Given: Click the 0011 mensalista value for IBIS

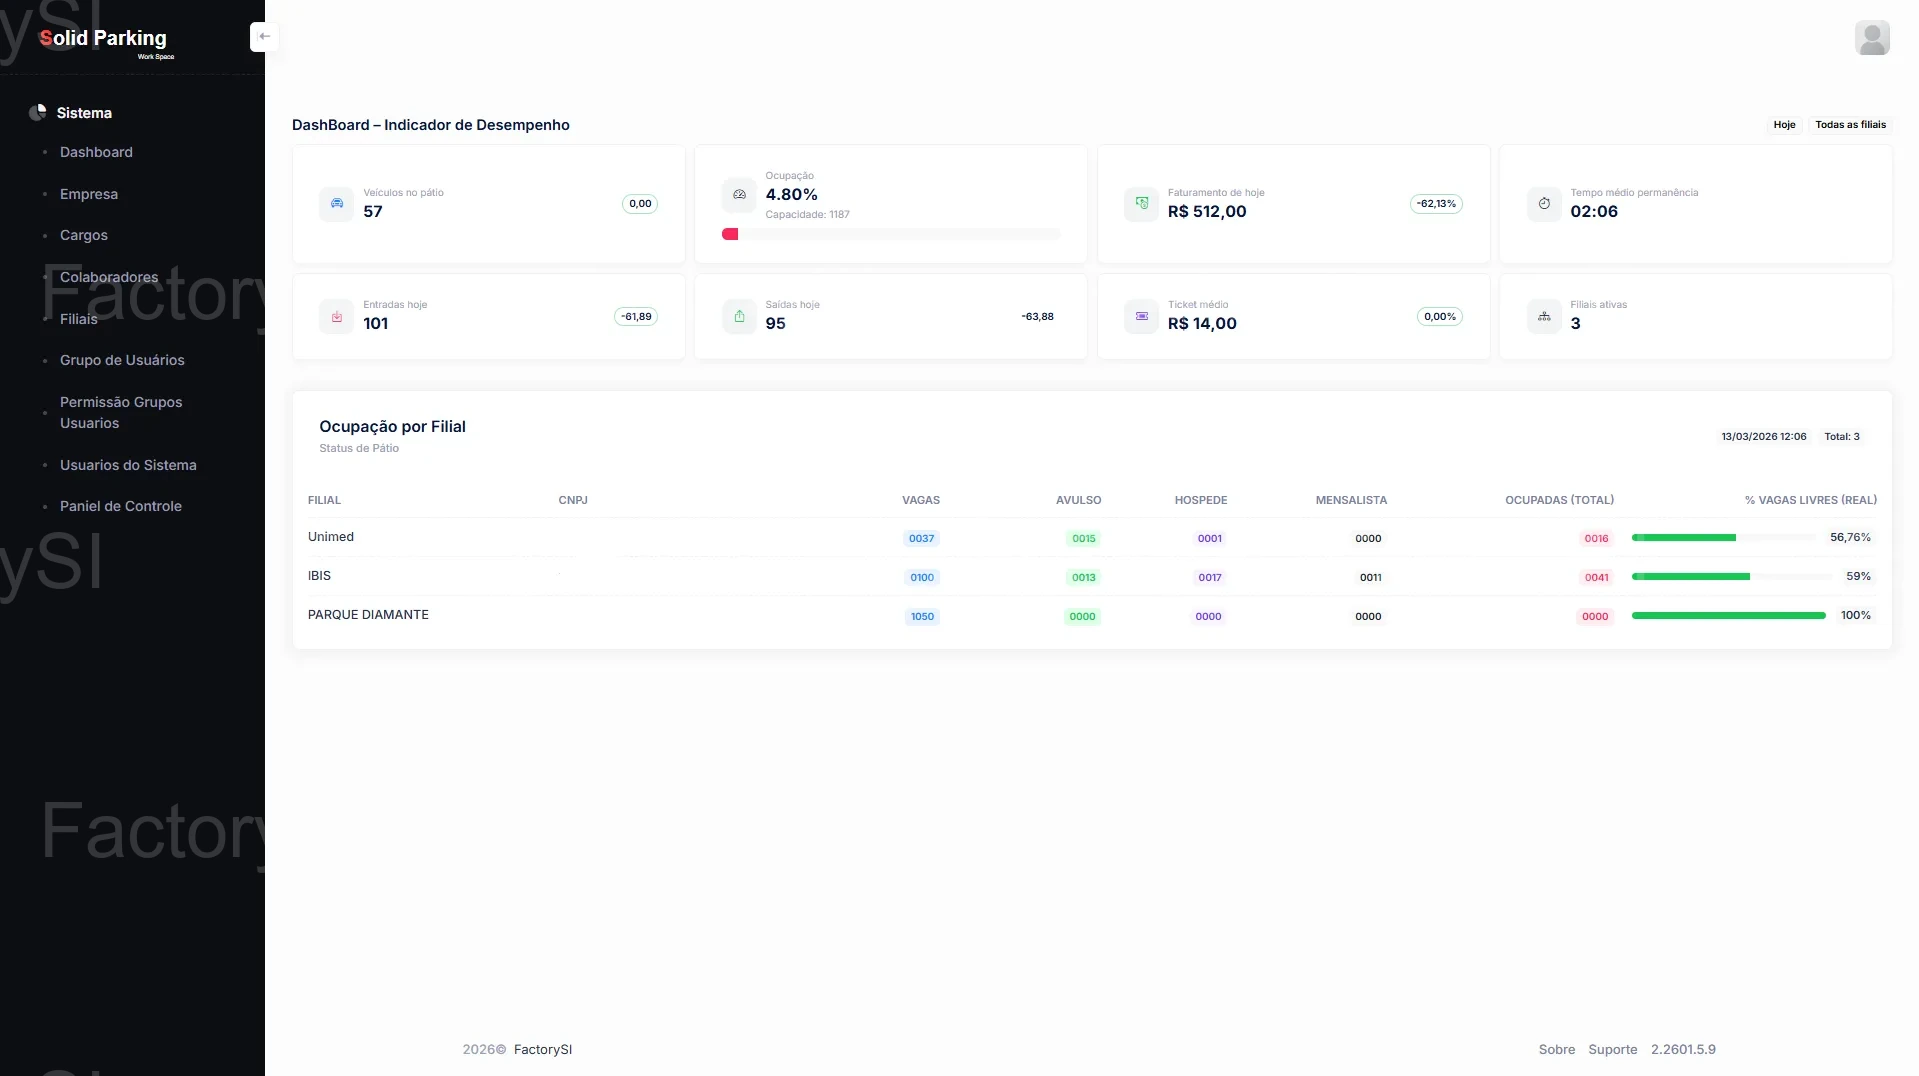Looking at the screenshot, I should [1370, 577].
